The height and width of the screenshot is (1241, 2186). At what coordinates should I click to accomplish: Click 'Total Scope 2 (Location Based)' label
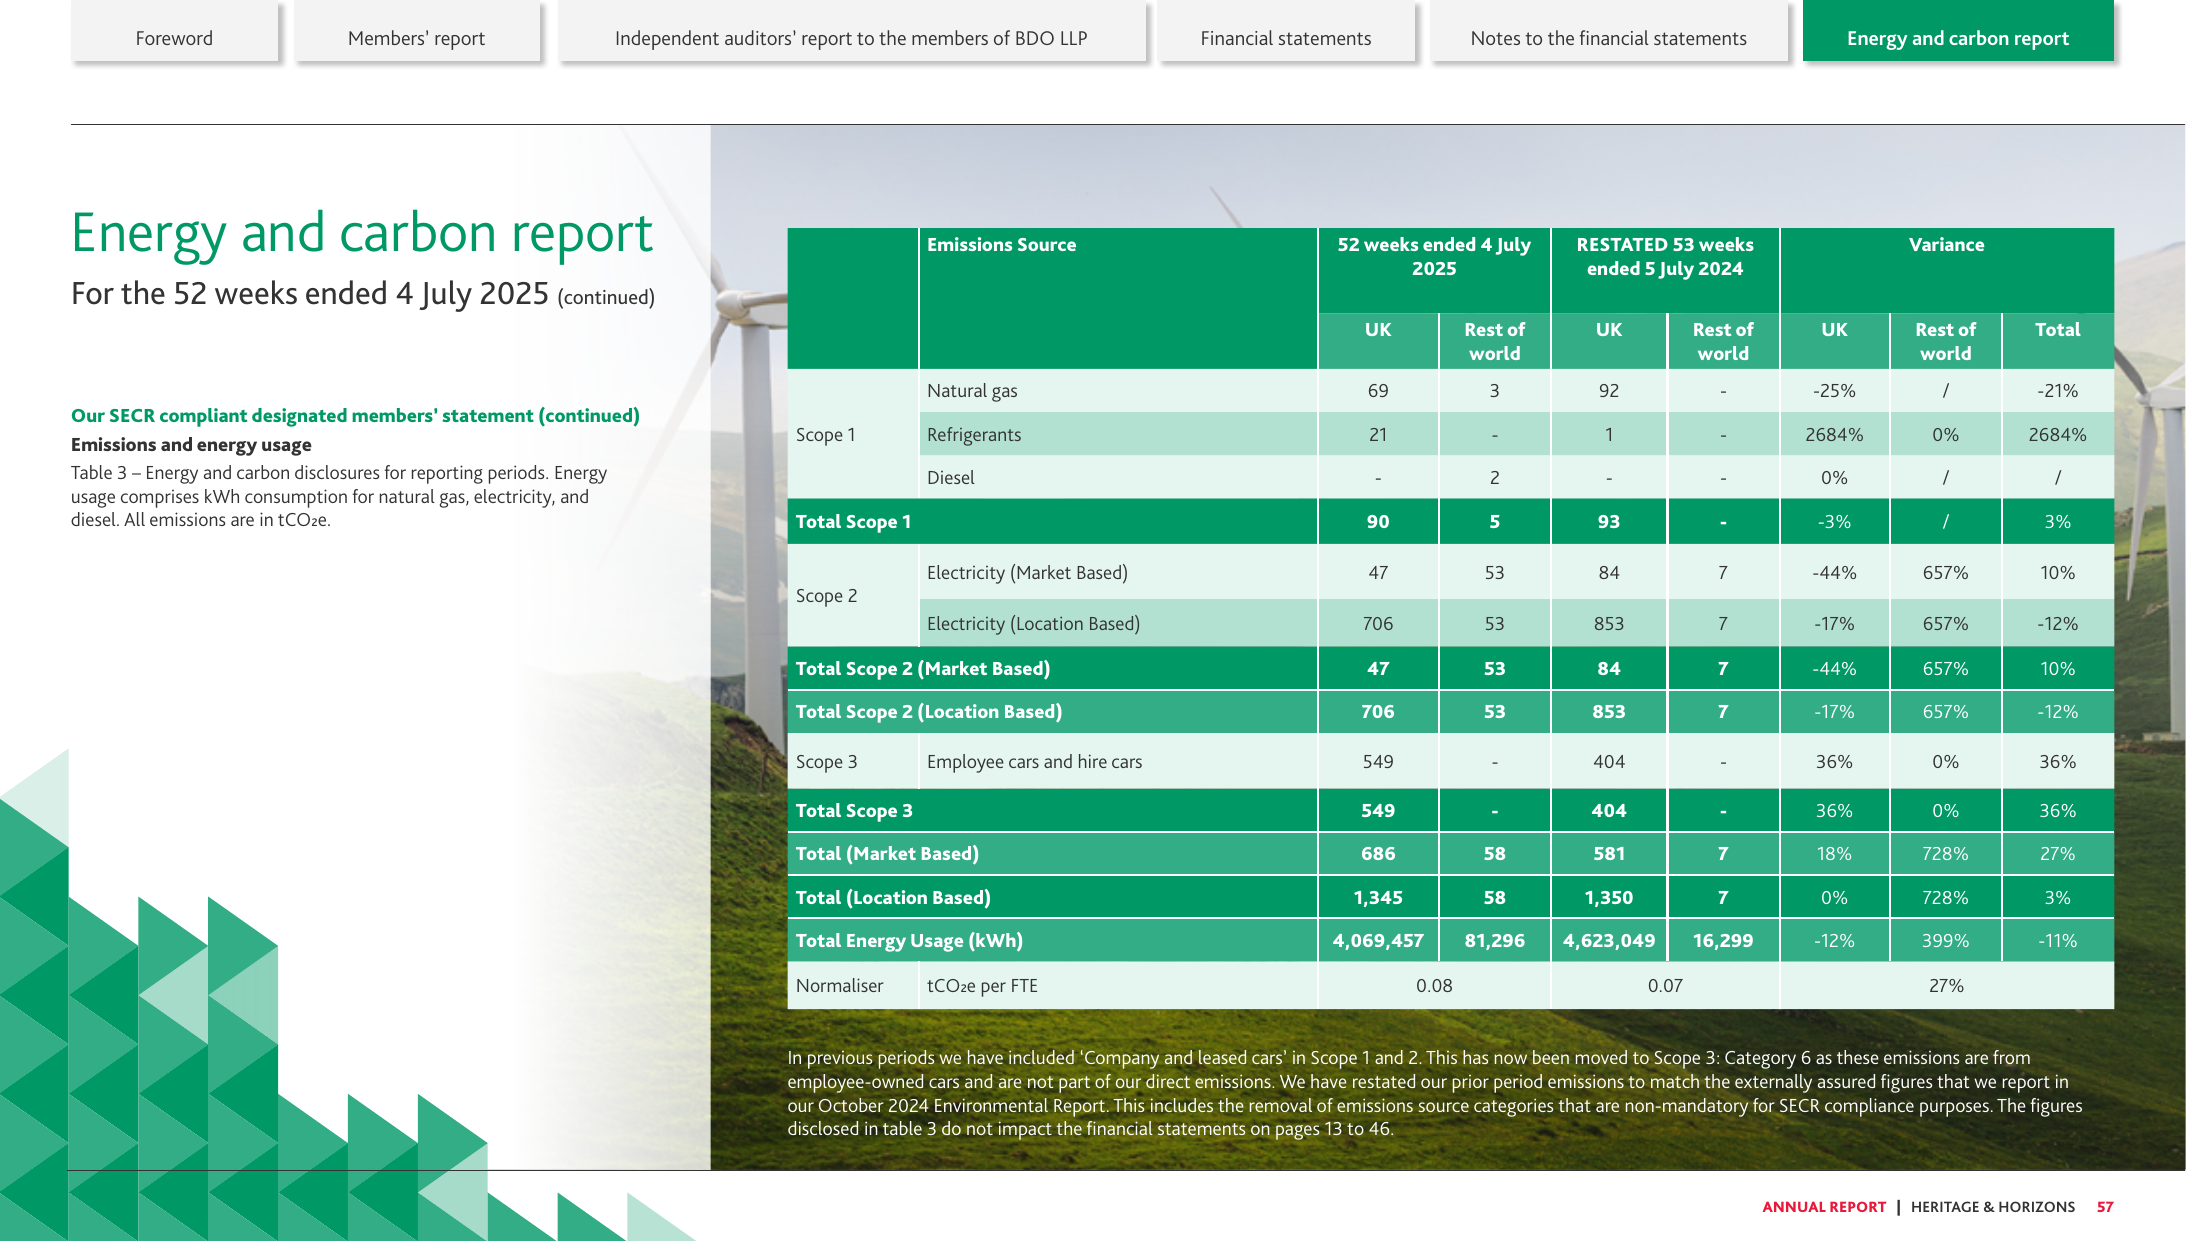(928, 711)
